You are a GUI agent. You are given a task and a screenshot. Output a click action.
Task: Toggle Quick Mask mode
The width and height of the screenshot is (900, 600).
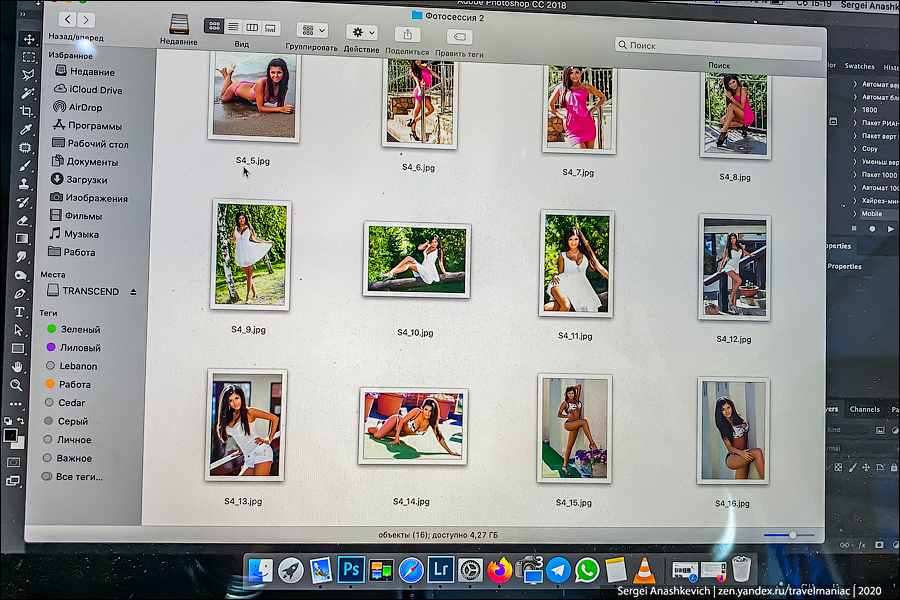14,462
